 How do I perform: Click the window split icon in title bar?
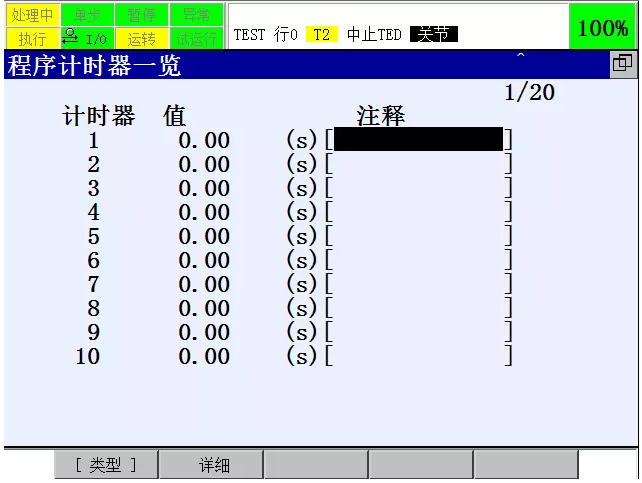pyautogui.click(x=622, y=63)
